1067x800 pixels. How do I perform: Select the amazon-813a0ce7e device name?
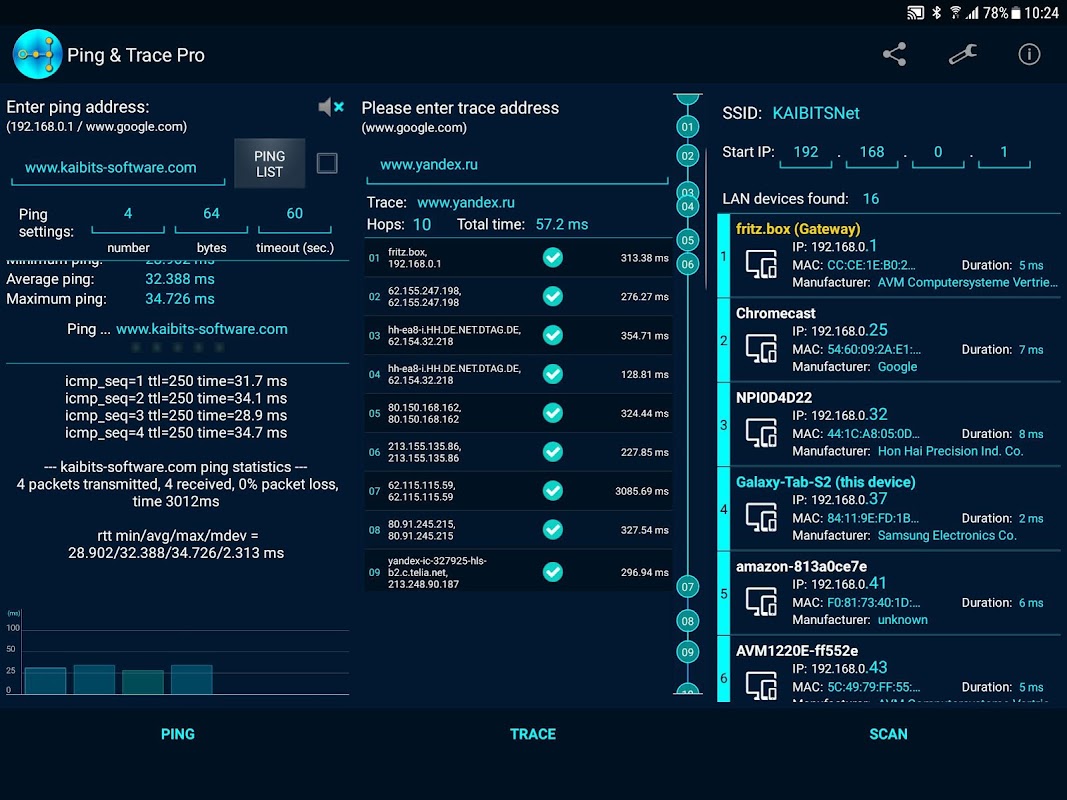(x=801, y=567)
